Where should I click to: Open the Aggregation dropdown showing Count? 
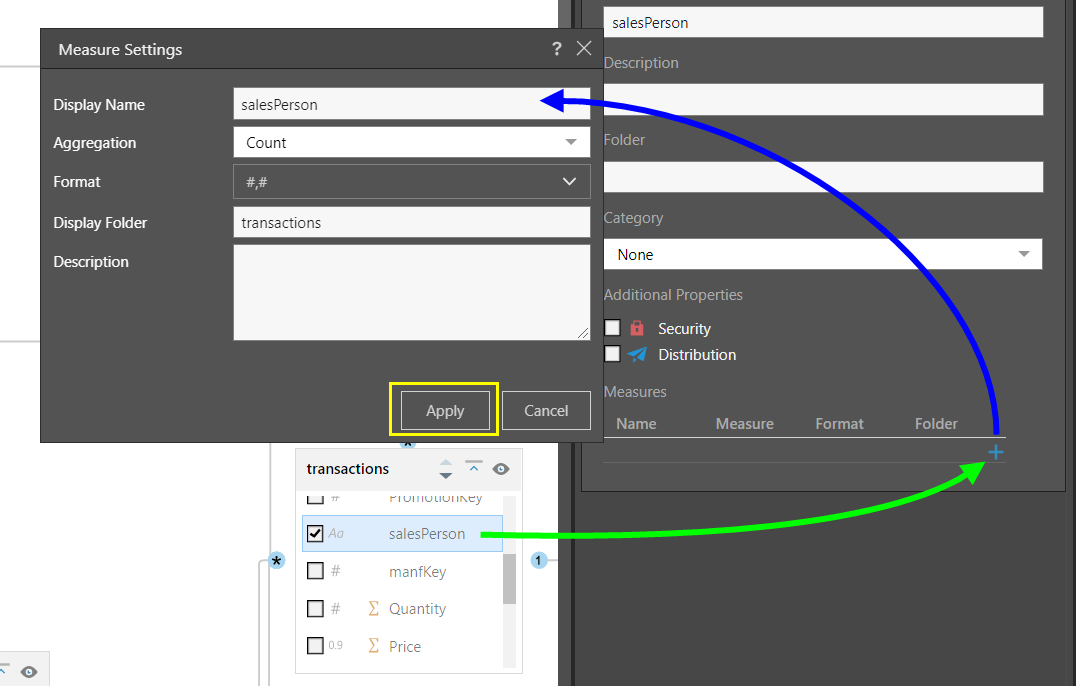coord(411,143)
